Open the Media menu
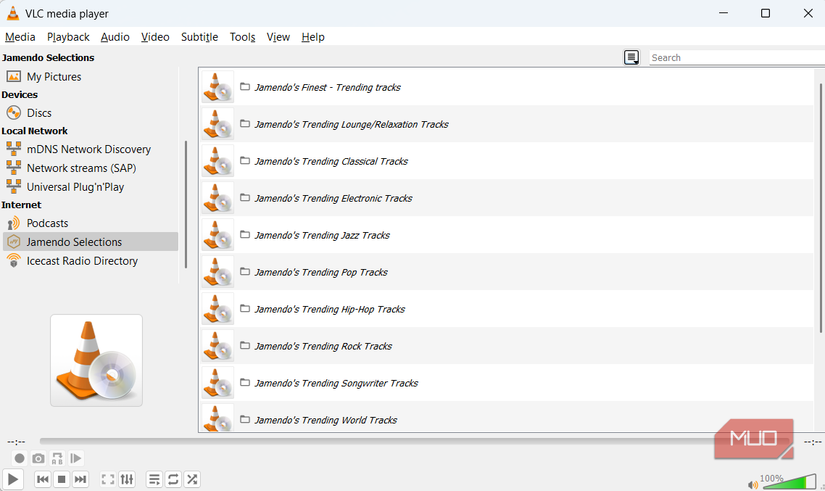 coord(20,37)
